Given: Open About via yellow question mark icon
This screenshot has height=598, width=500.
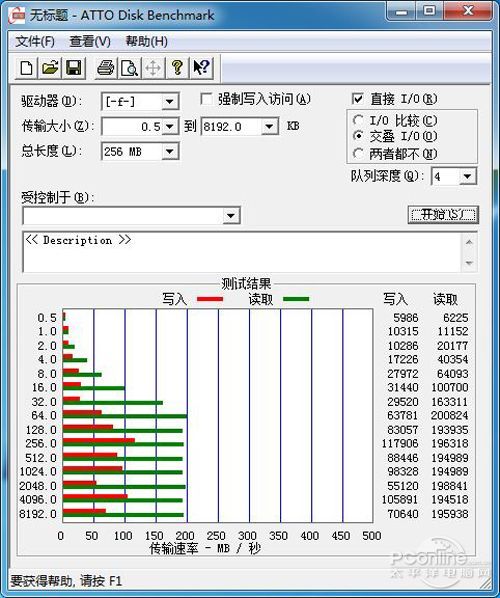Looking at the screenshot, I should coord(177,68).
